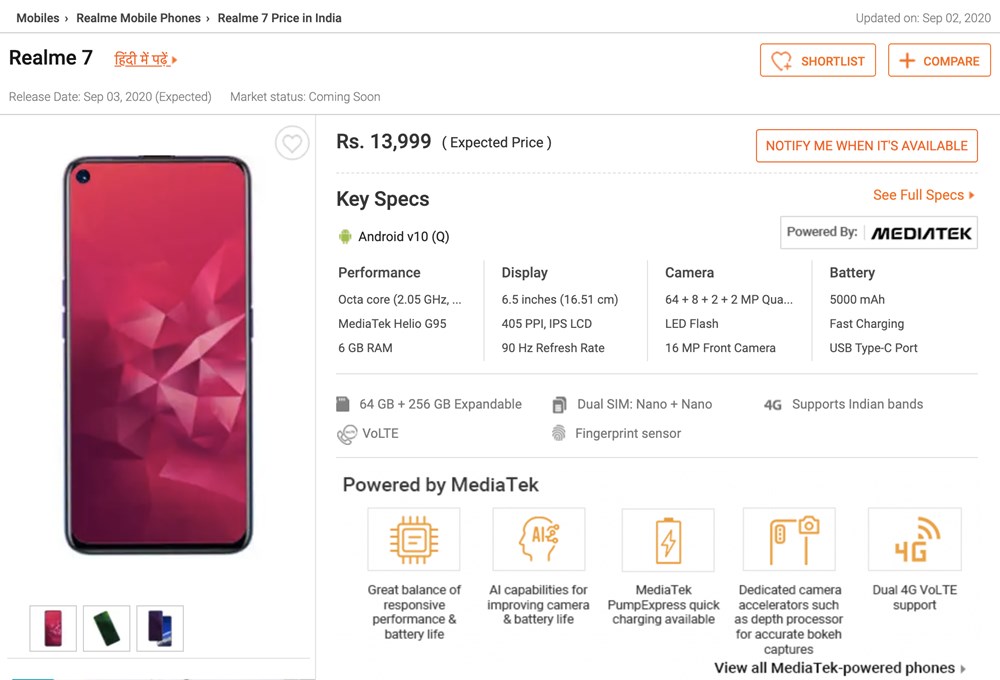Click the PumpExpress quick charging battery icon

[x=667, y=538]
